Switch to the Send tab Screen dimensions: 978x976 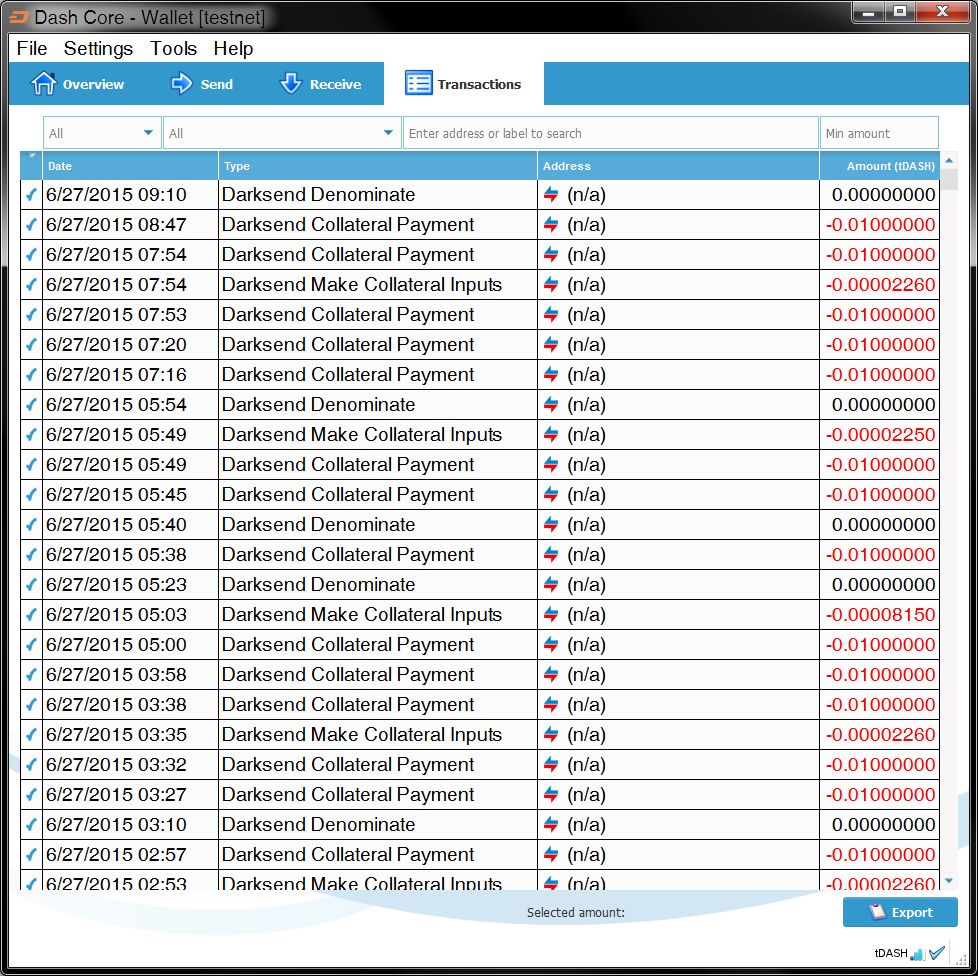pyautogui.click(x=202, y=84)
